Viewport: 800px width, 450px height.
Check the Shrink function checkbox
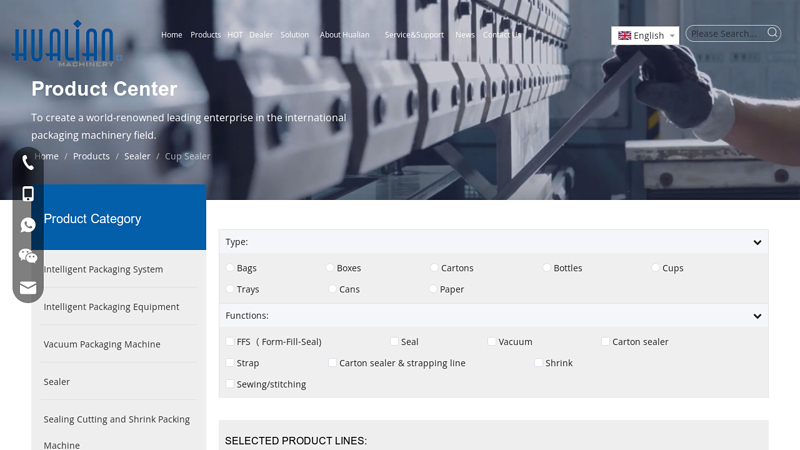click(539, 363)
